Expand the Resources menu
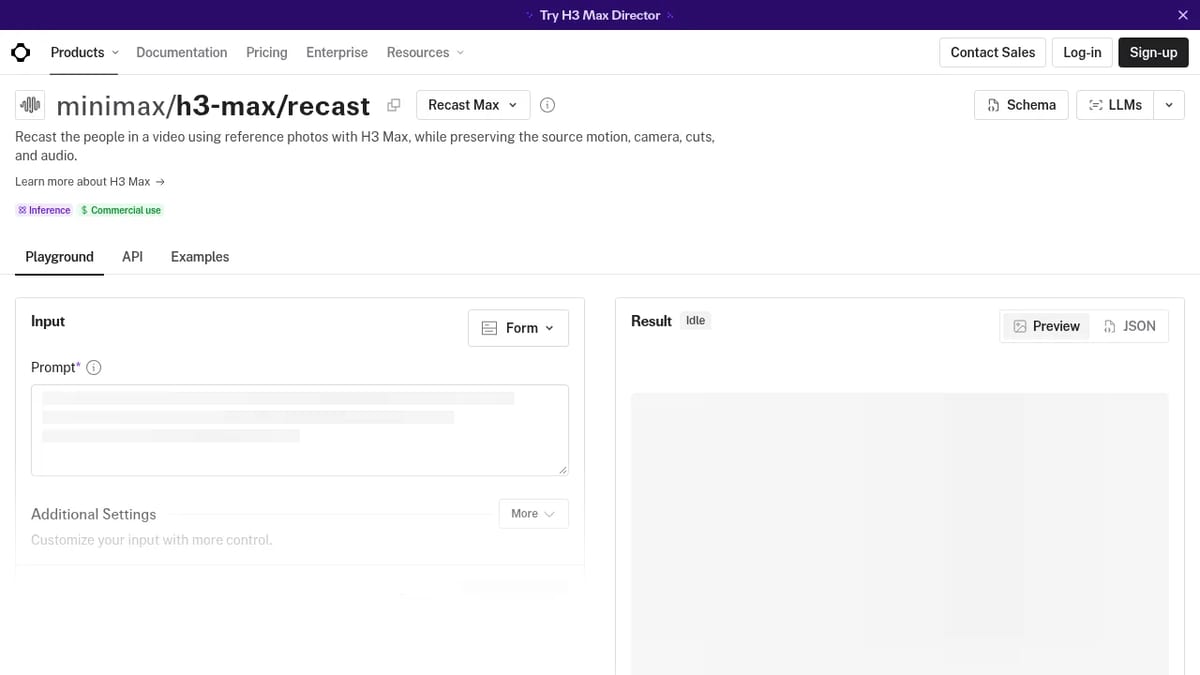The height and width of the screenshot is (675, 1200). point(425,52)
